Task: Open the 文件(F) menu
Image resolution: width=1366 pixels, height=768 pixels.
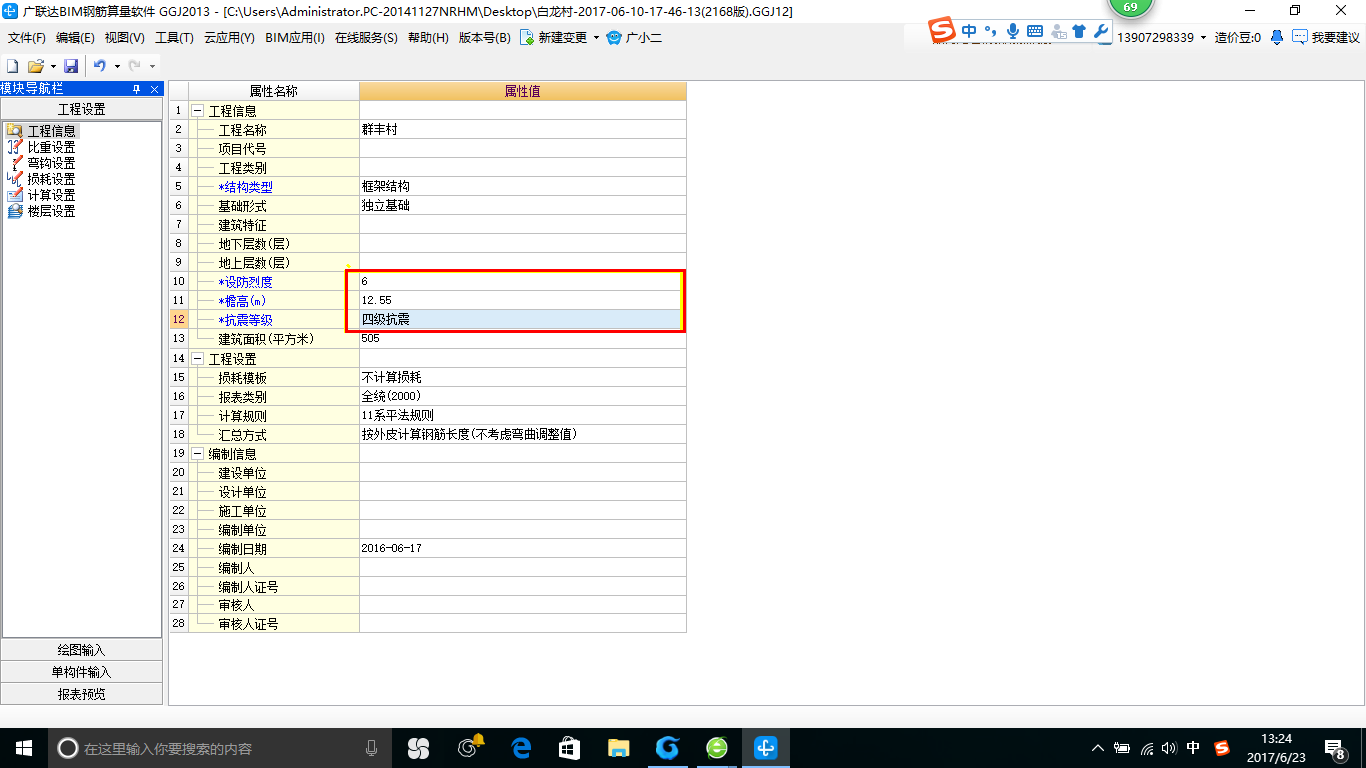Action: pos(27,37)
